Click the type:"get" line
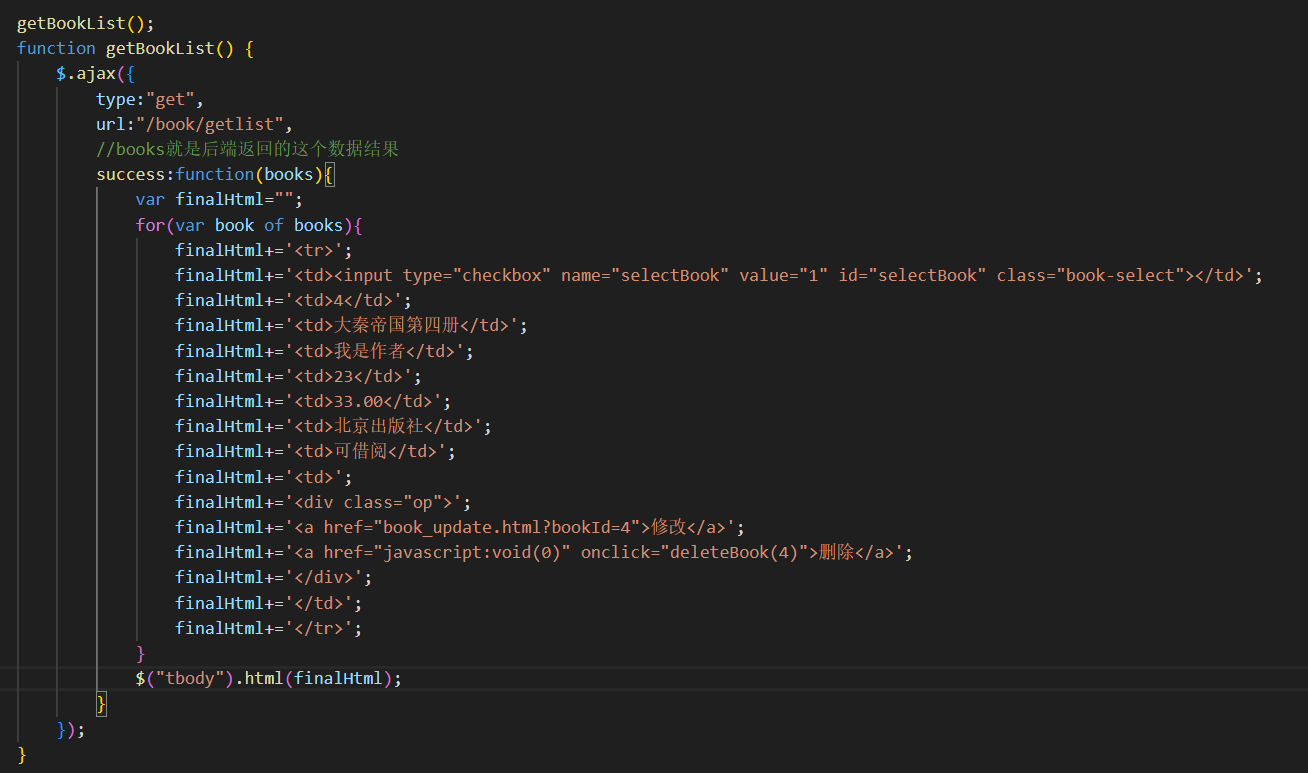Screen dimensions: 1308x773 [x=150, y=99]
